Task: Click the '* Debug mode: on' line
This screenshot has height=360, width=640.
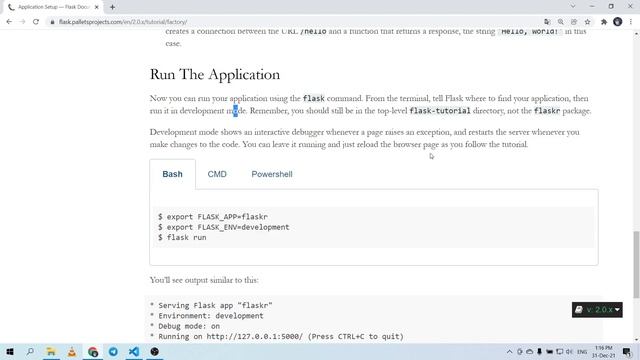Action: [185, 326]
